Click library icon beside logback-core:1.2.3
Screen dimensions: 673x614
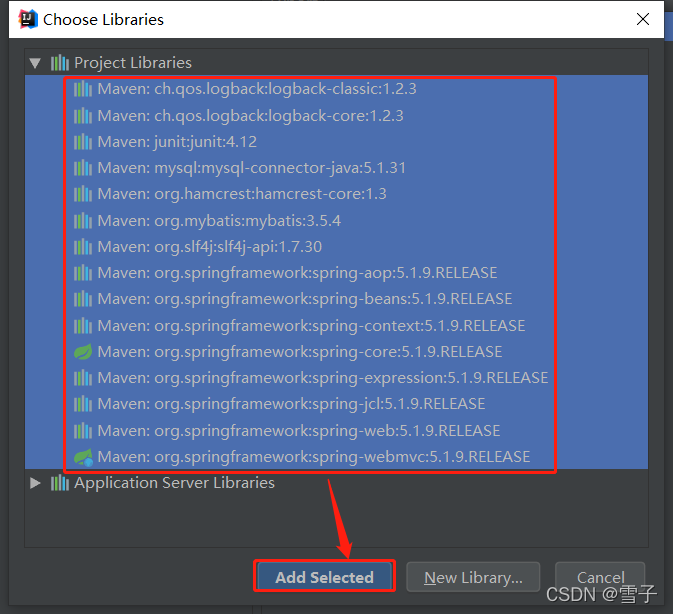point(83,116)
